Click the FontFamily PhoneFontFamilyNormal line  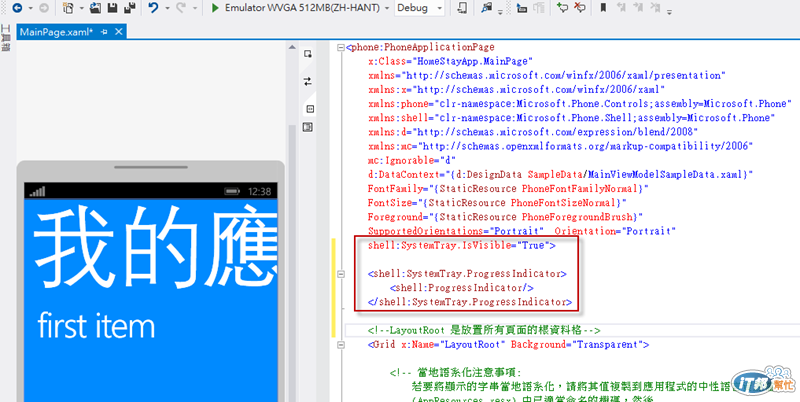[508, 189]
